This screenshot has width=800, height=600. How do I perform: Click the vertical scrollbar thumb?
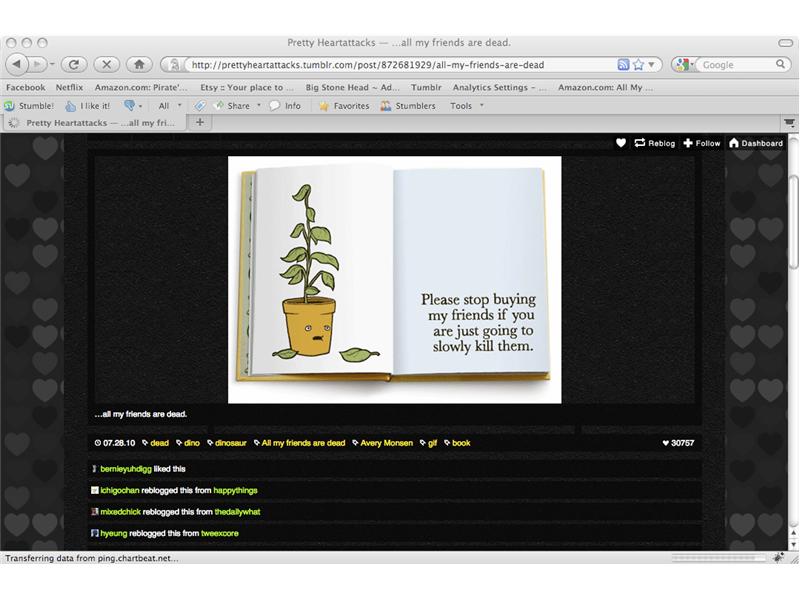793,222
